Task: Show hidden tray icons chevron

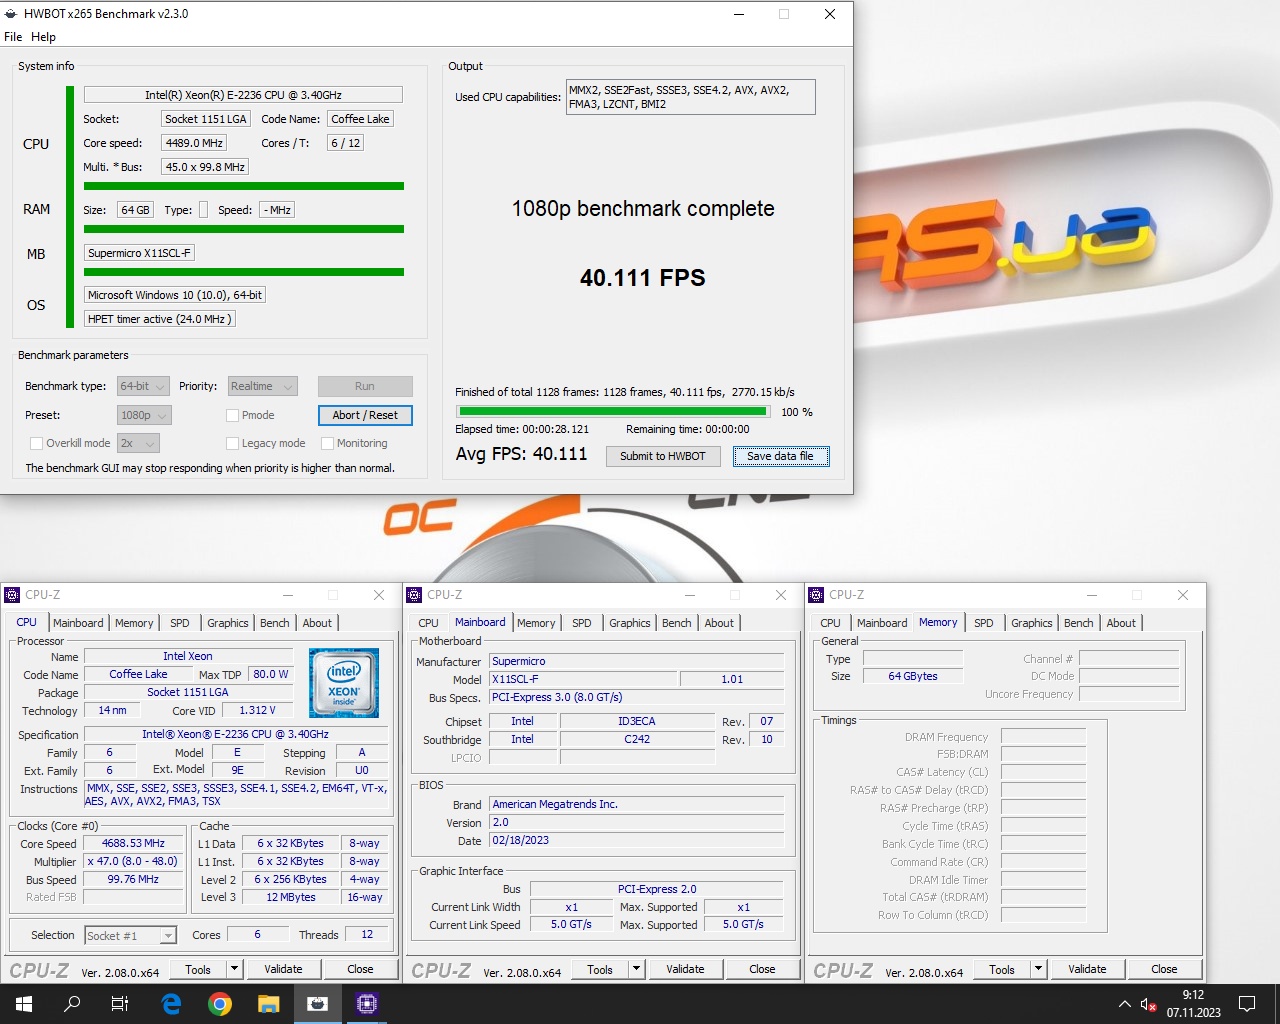Action: (1124, 1004)
